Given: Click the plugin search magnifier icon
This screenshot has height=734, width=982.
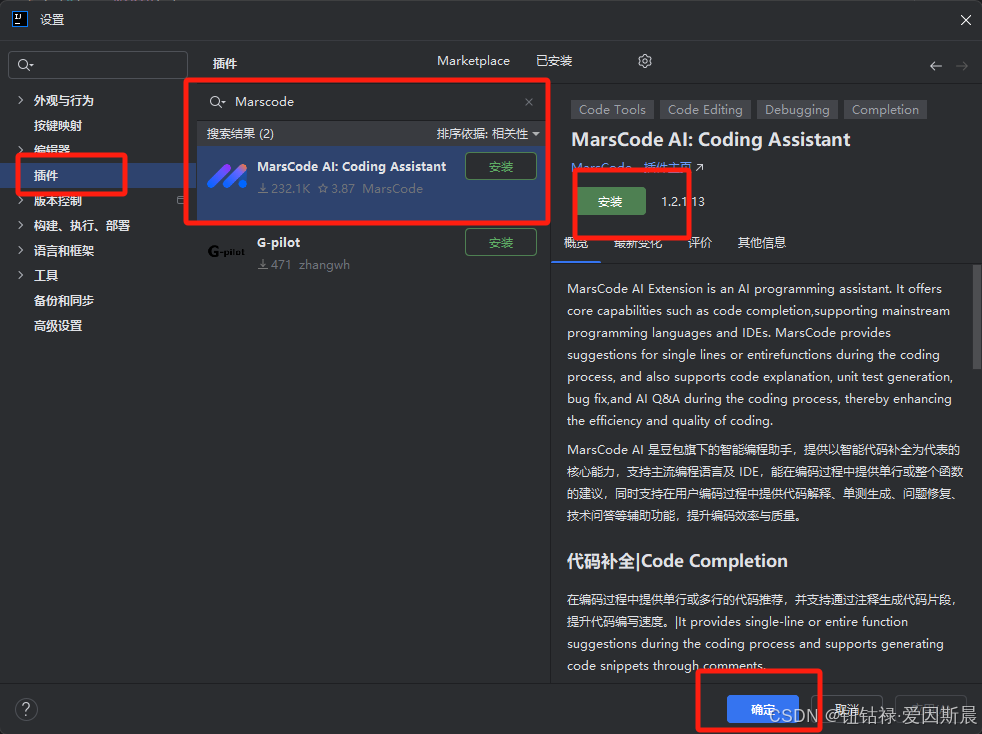Looking at the screenshot, I should pyautogui.click(x=217, y=101).
